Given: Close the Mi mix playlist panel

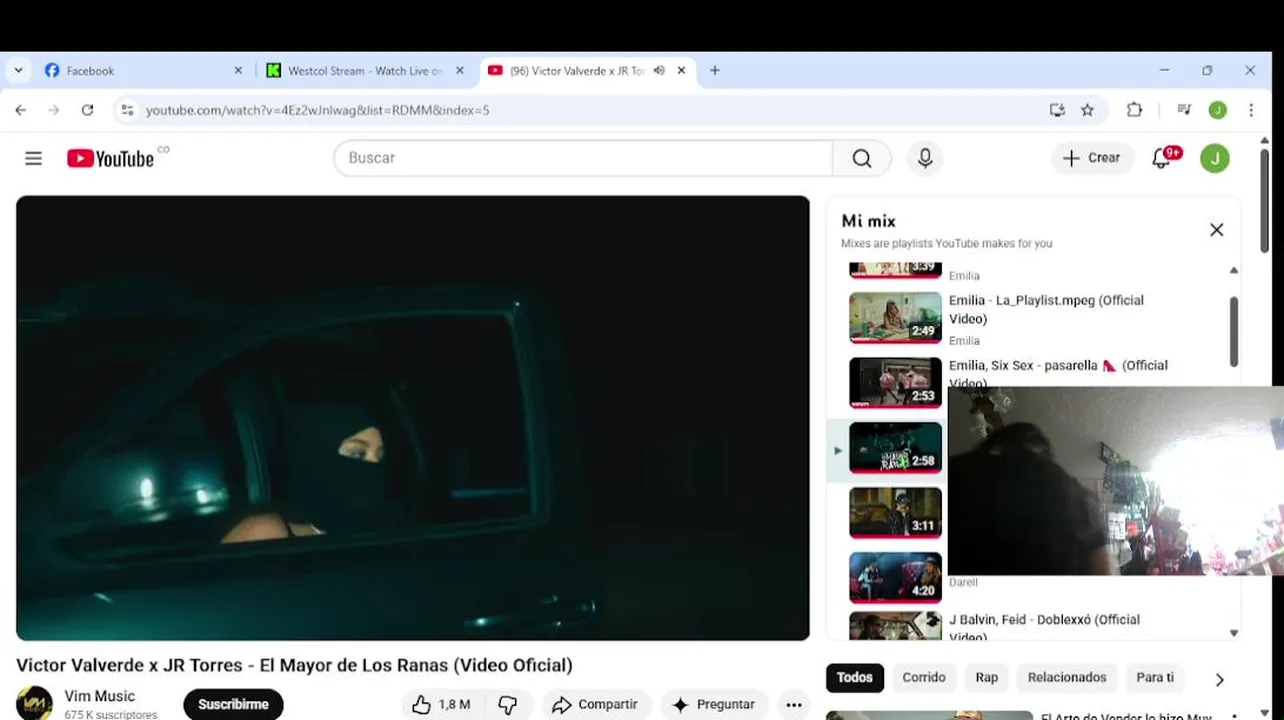Looking at the screenshot, I should pos(1216,230).
